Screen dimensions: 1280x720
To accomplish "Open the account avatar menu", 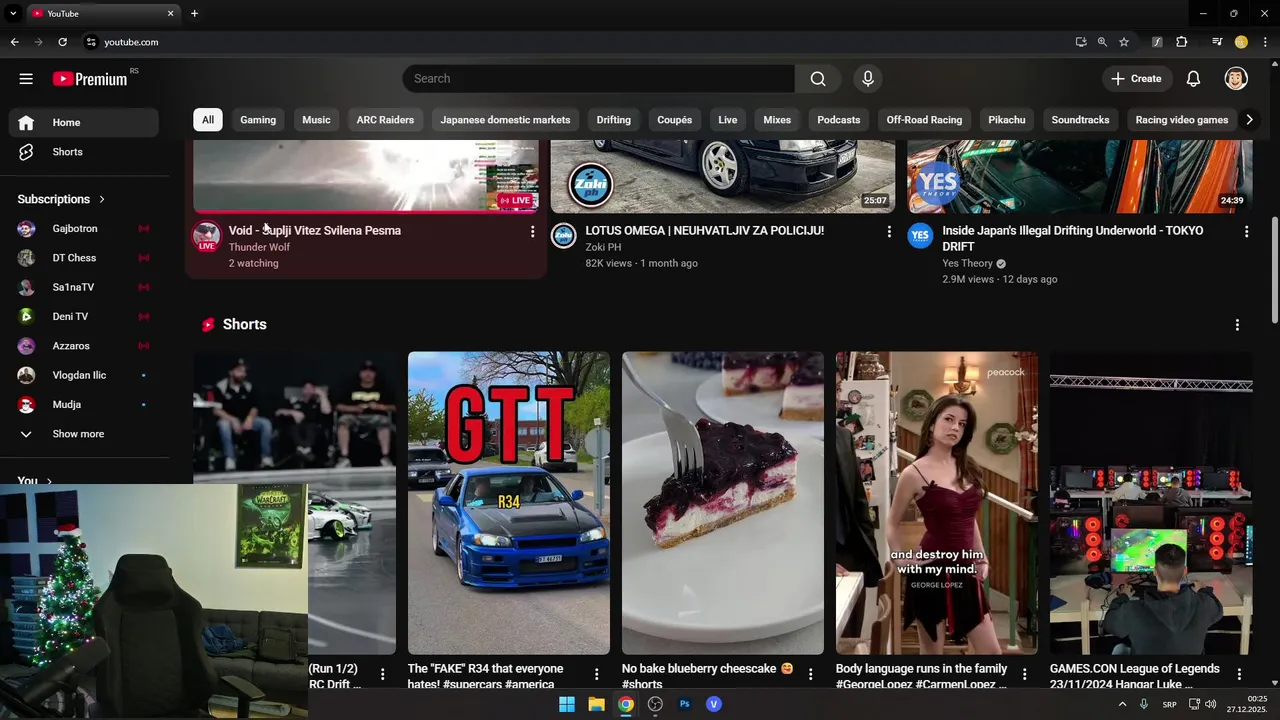I will click(x=1236, y=79).
